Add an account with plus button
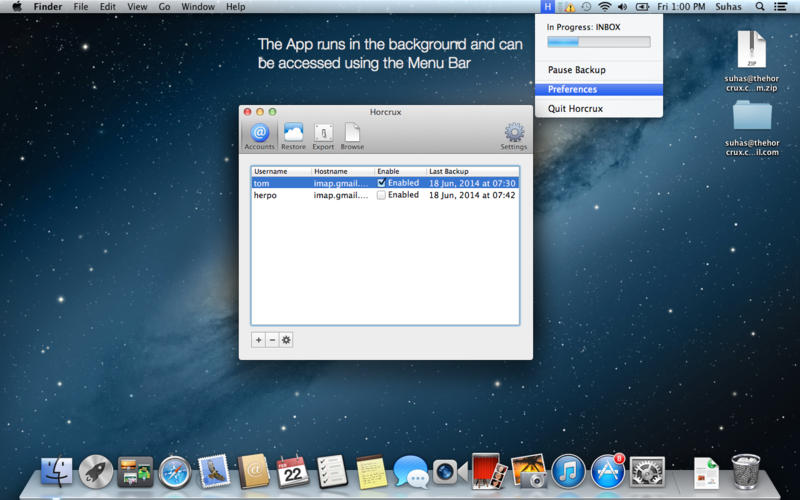 point(258,340)
